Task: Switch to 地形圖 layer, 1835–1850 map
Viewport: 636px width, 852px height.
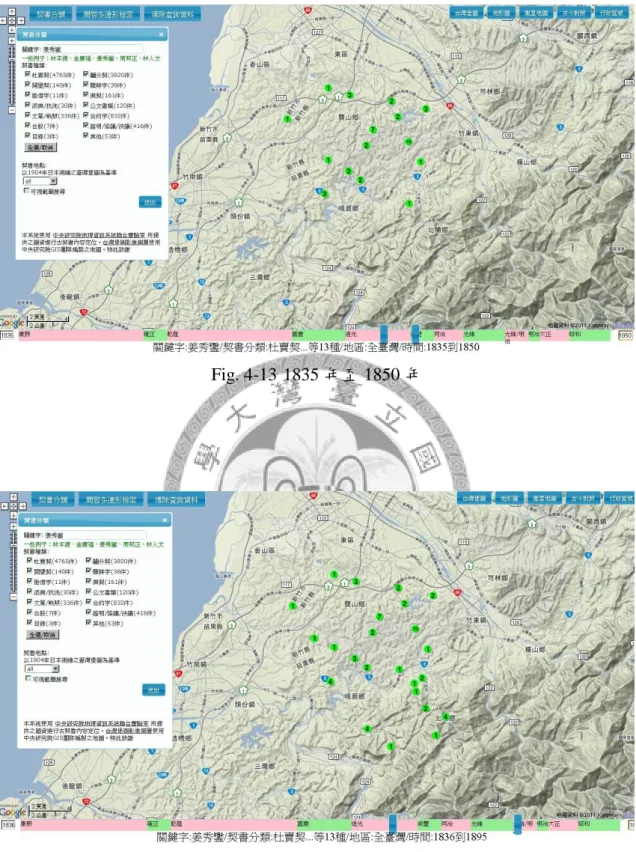Action: [501, 13]
